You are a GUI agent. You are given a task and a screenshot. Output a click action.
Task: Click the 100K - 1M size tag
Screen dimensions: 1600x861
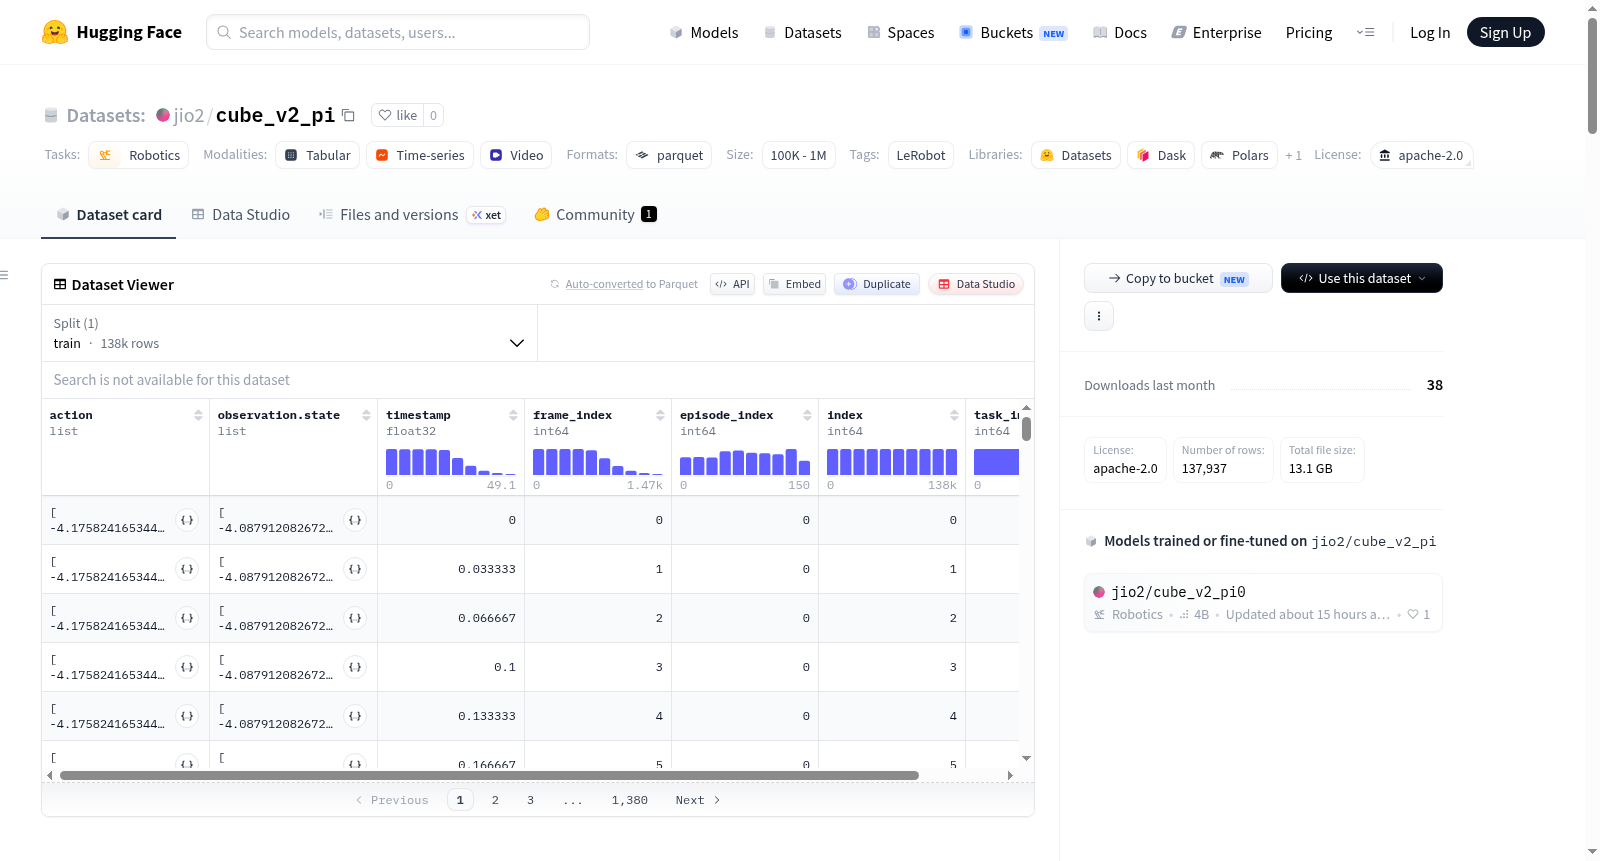(798, 155)
